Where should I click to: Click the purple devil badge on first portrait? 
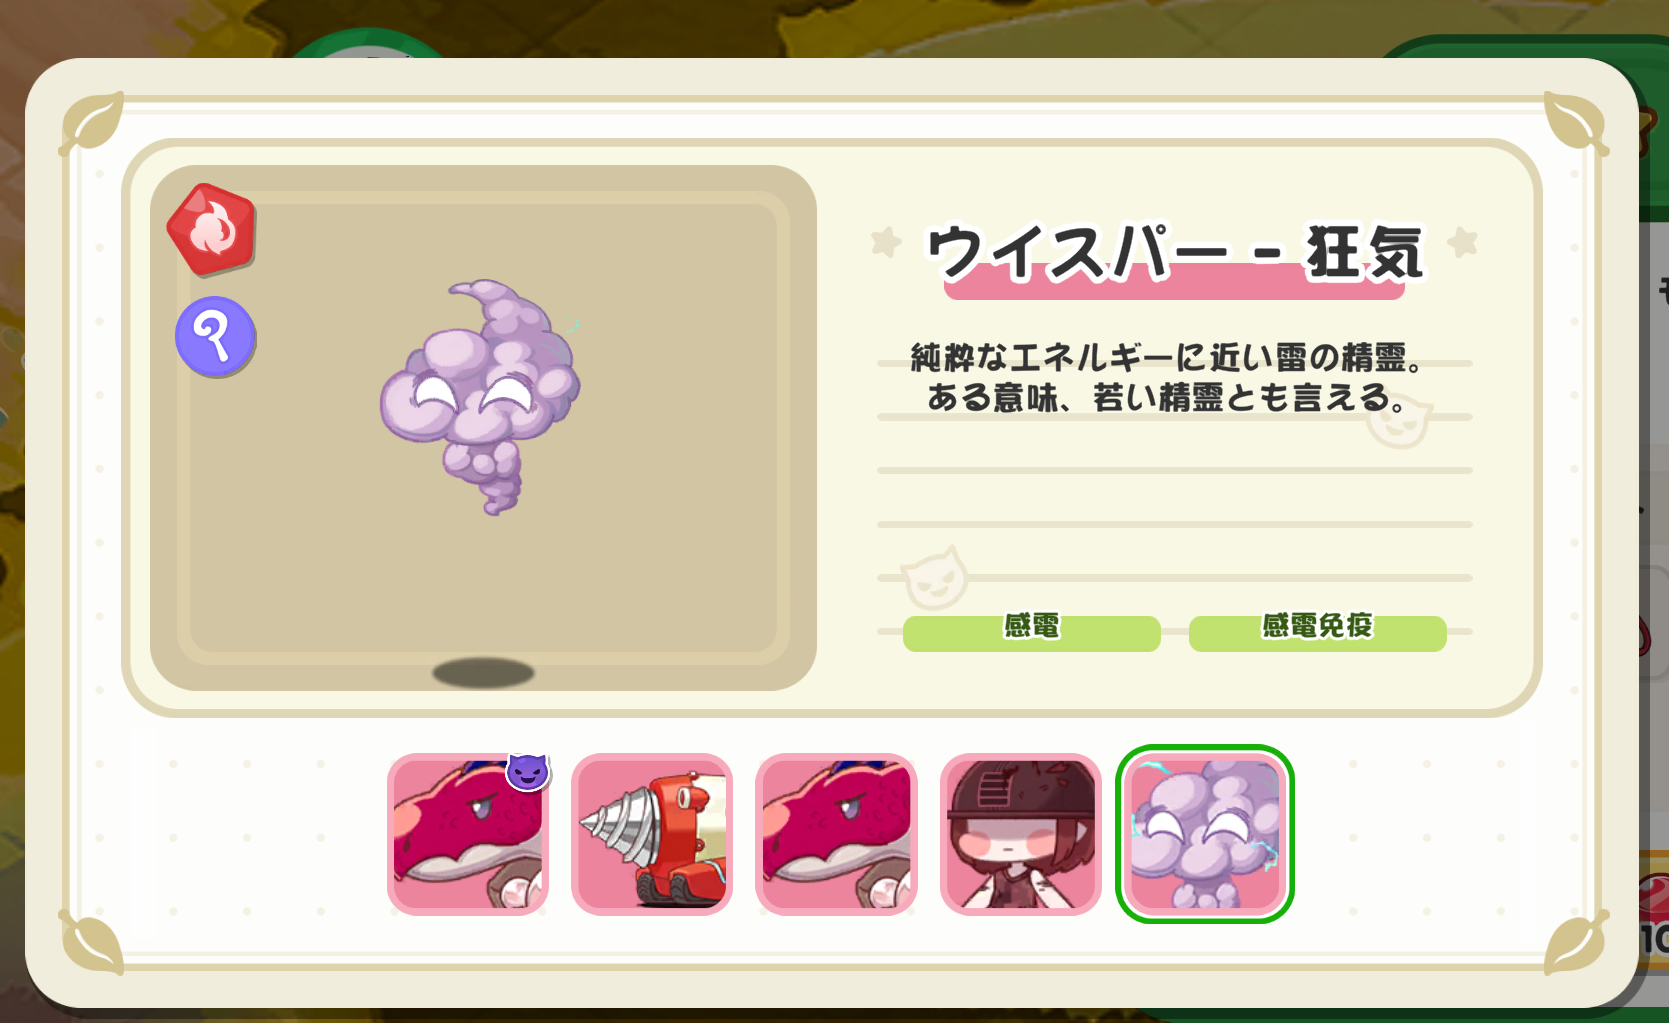[528, 771]
